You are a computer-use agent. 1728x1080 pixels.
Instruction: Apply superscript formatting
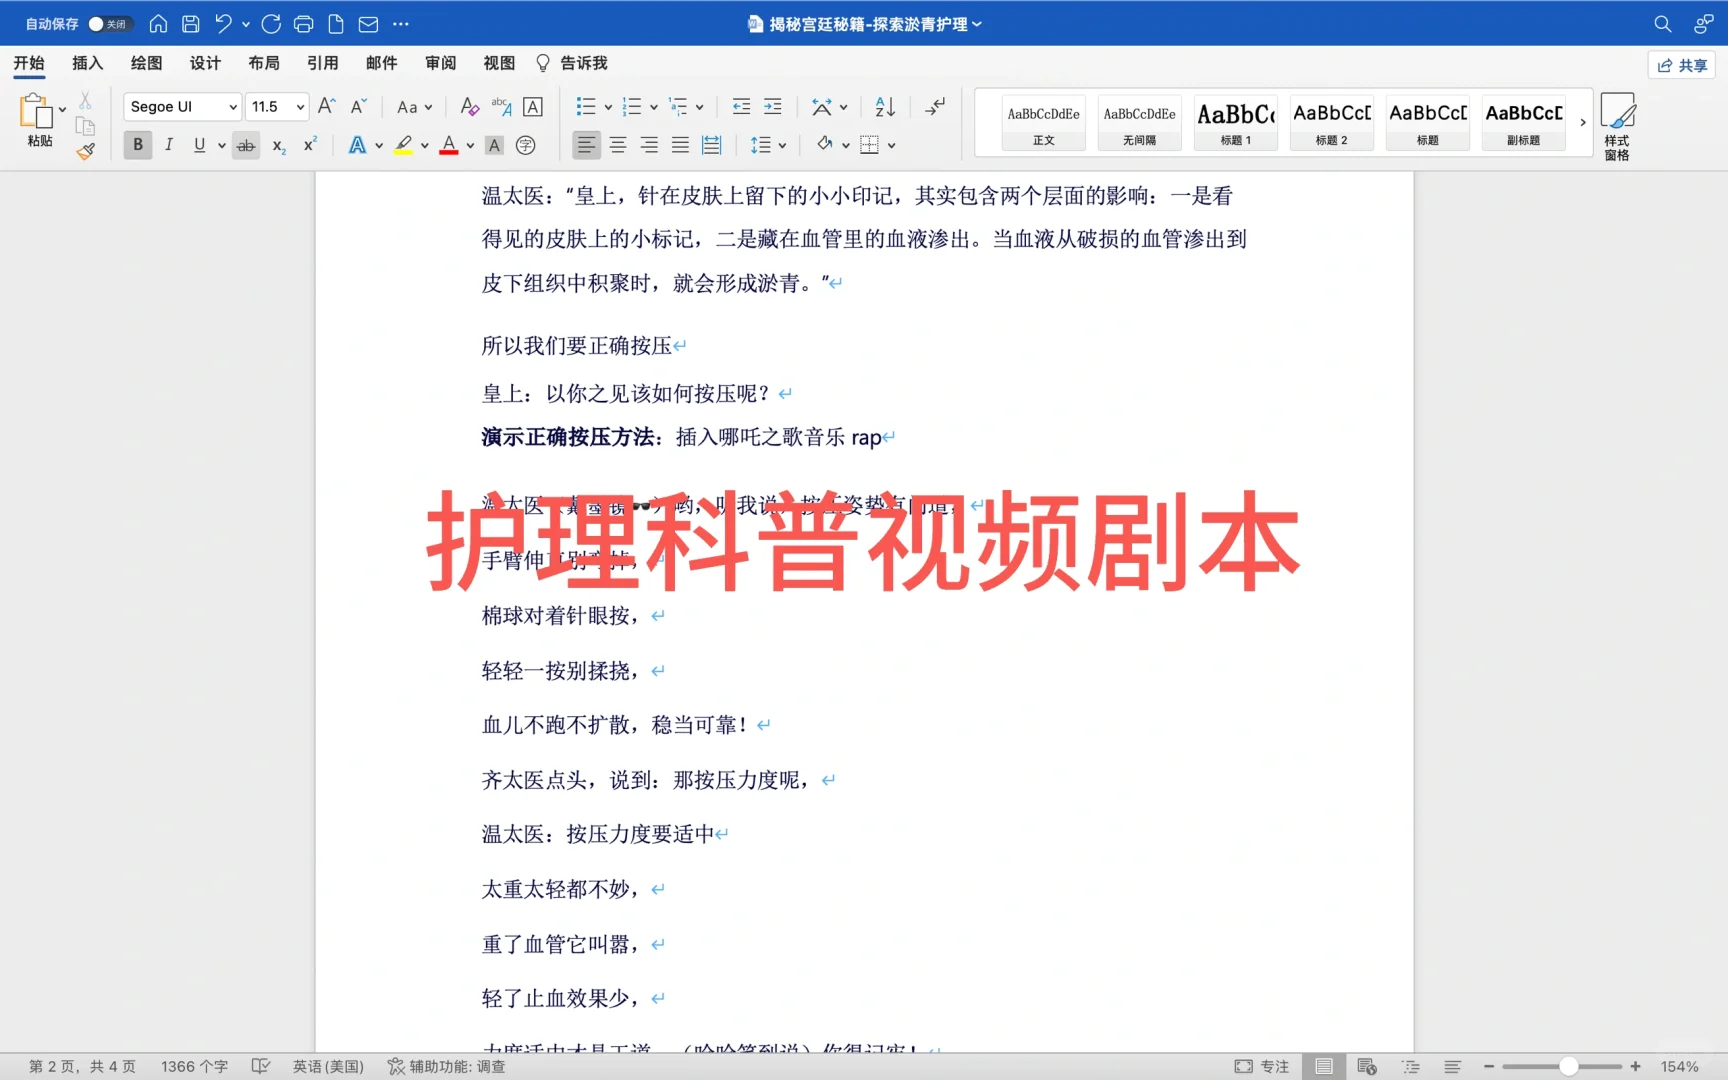pyautogui.click(x=309, y=146)
